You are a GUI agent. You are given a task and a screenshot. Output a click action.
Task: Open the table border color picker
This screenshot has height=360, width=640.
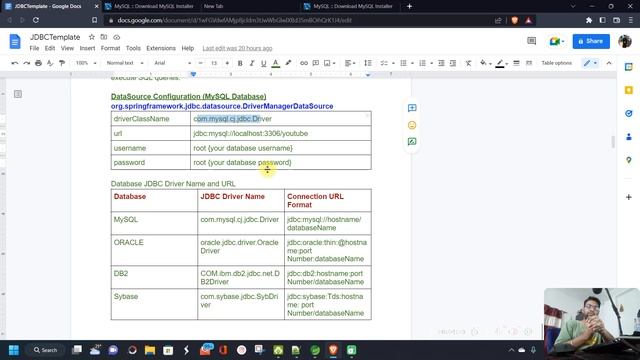click(x=501, y=63)
